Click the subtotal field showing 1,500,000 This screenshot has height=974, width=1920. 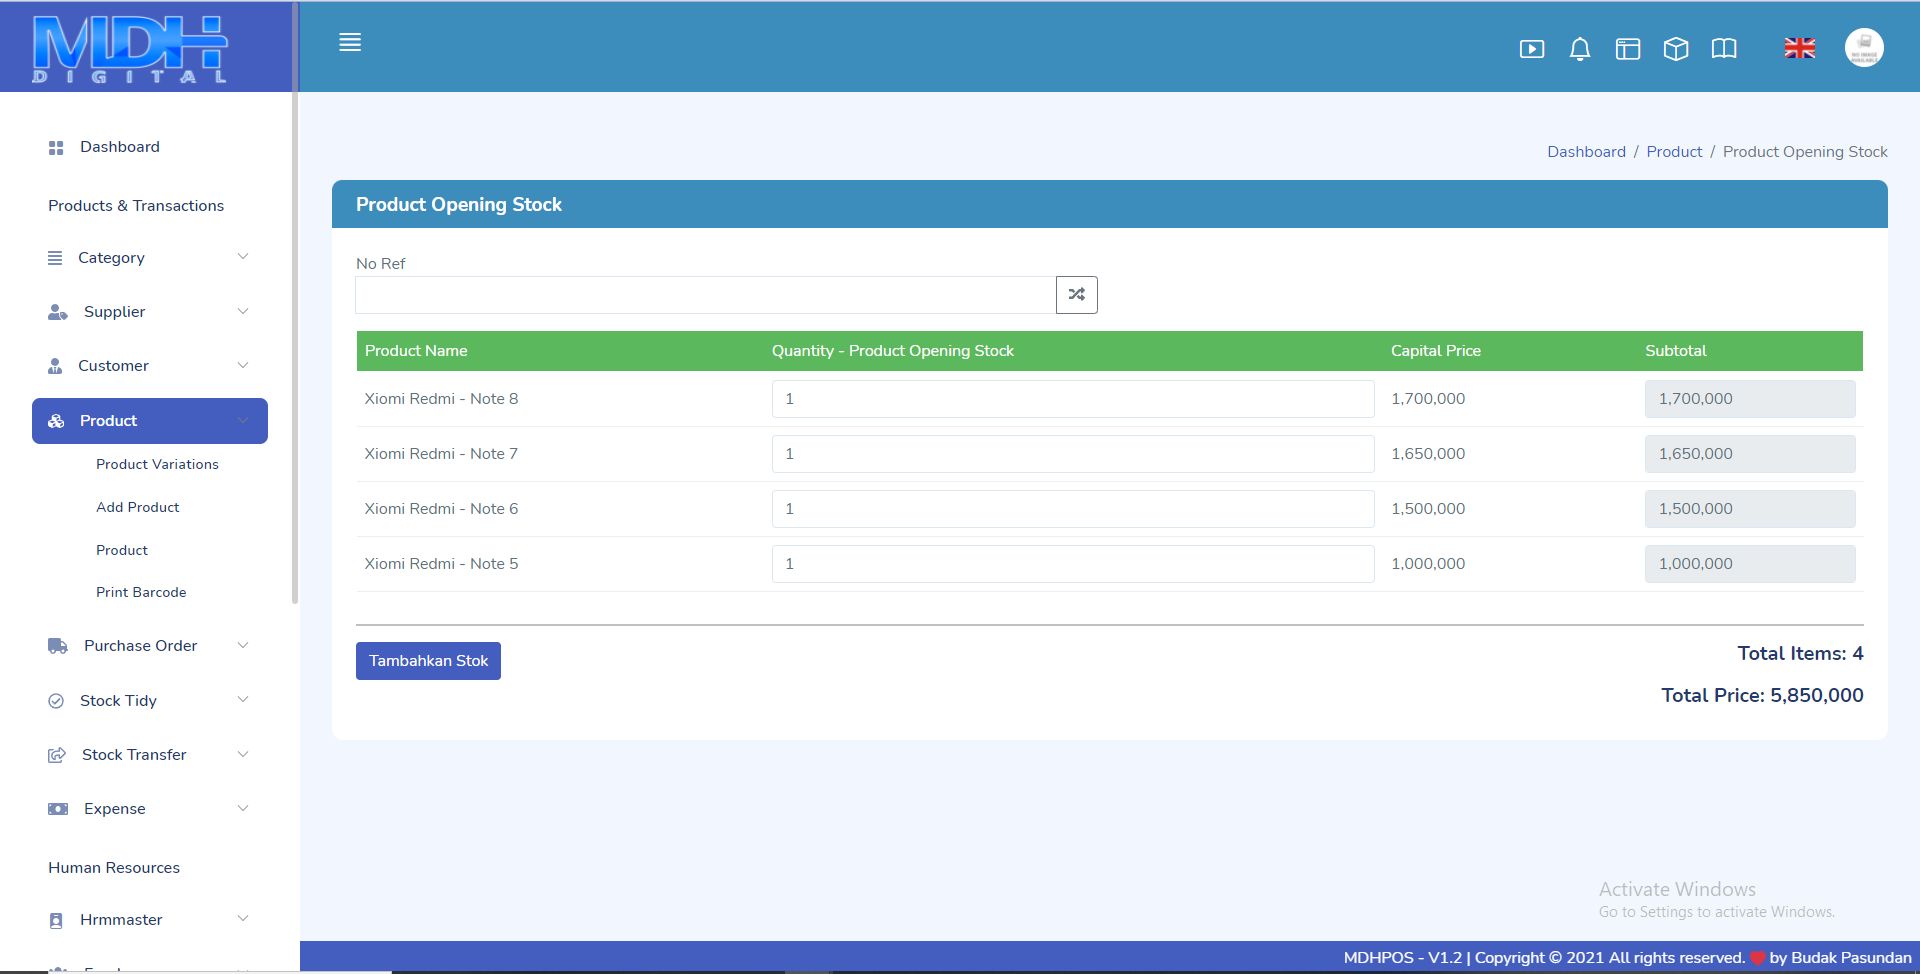(1750, 509)
